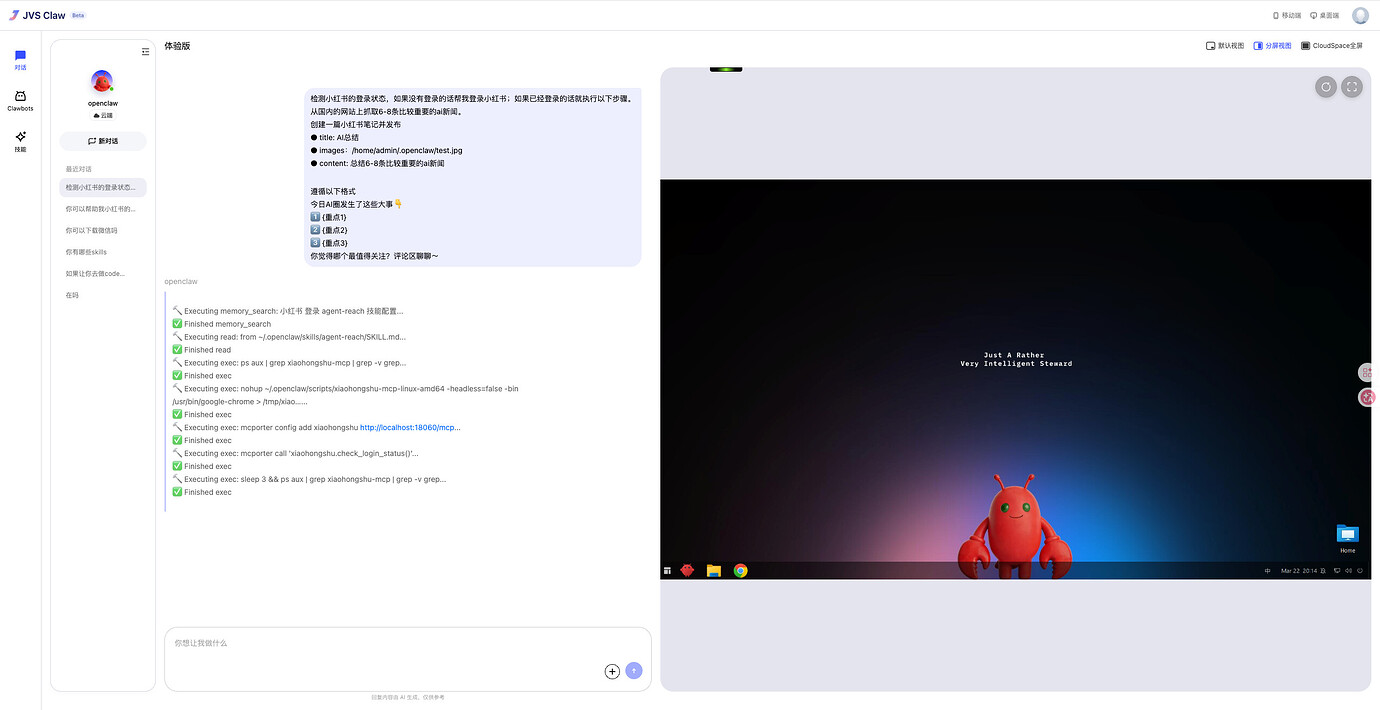
Task: Open conversation 你可以帮助我小红书的
Action: pos(103,209)
